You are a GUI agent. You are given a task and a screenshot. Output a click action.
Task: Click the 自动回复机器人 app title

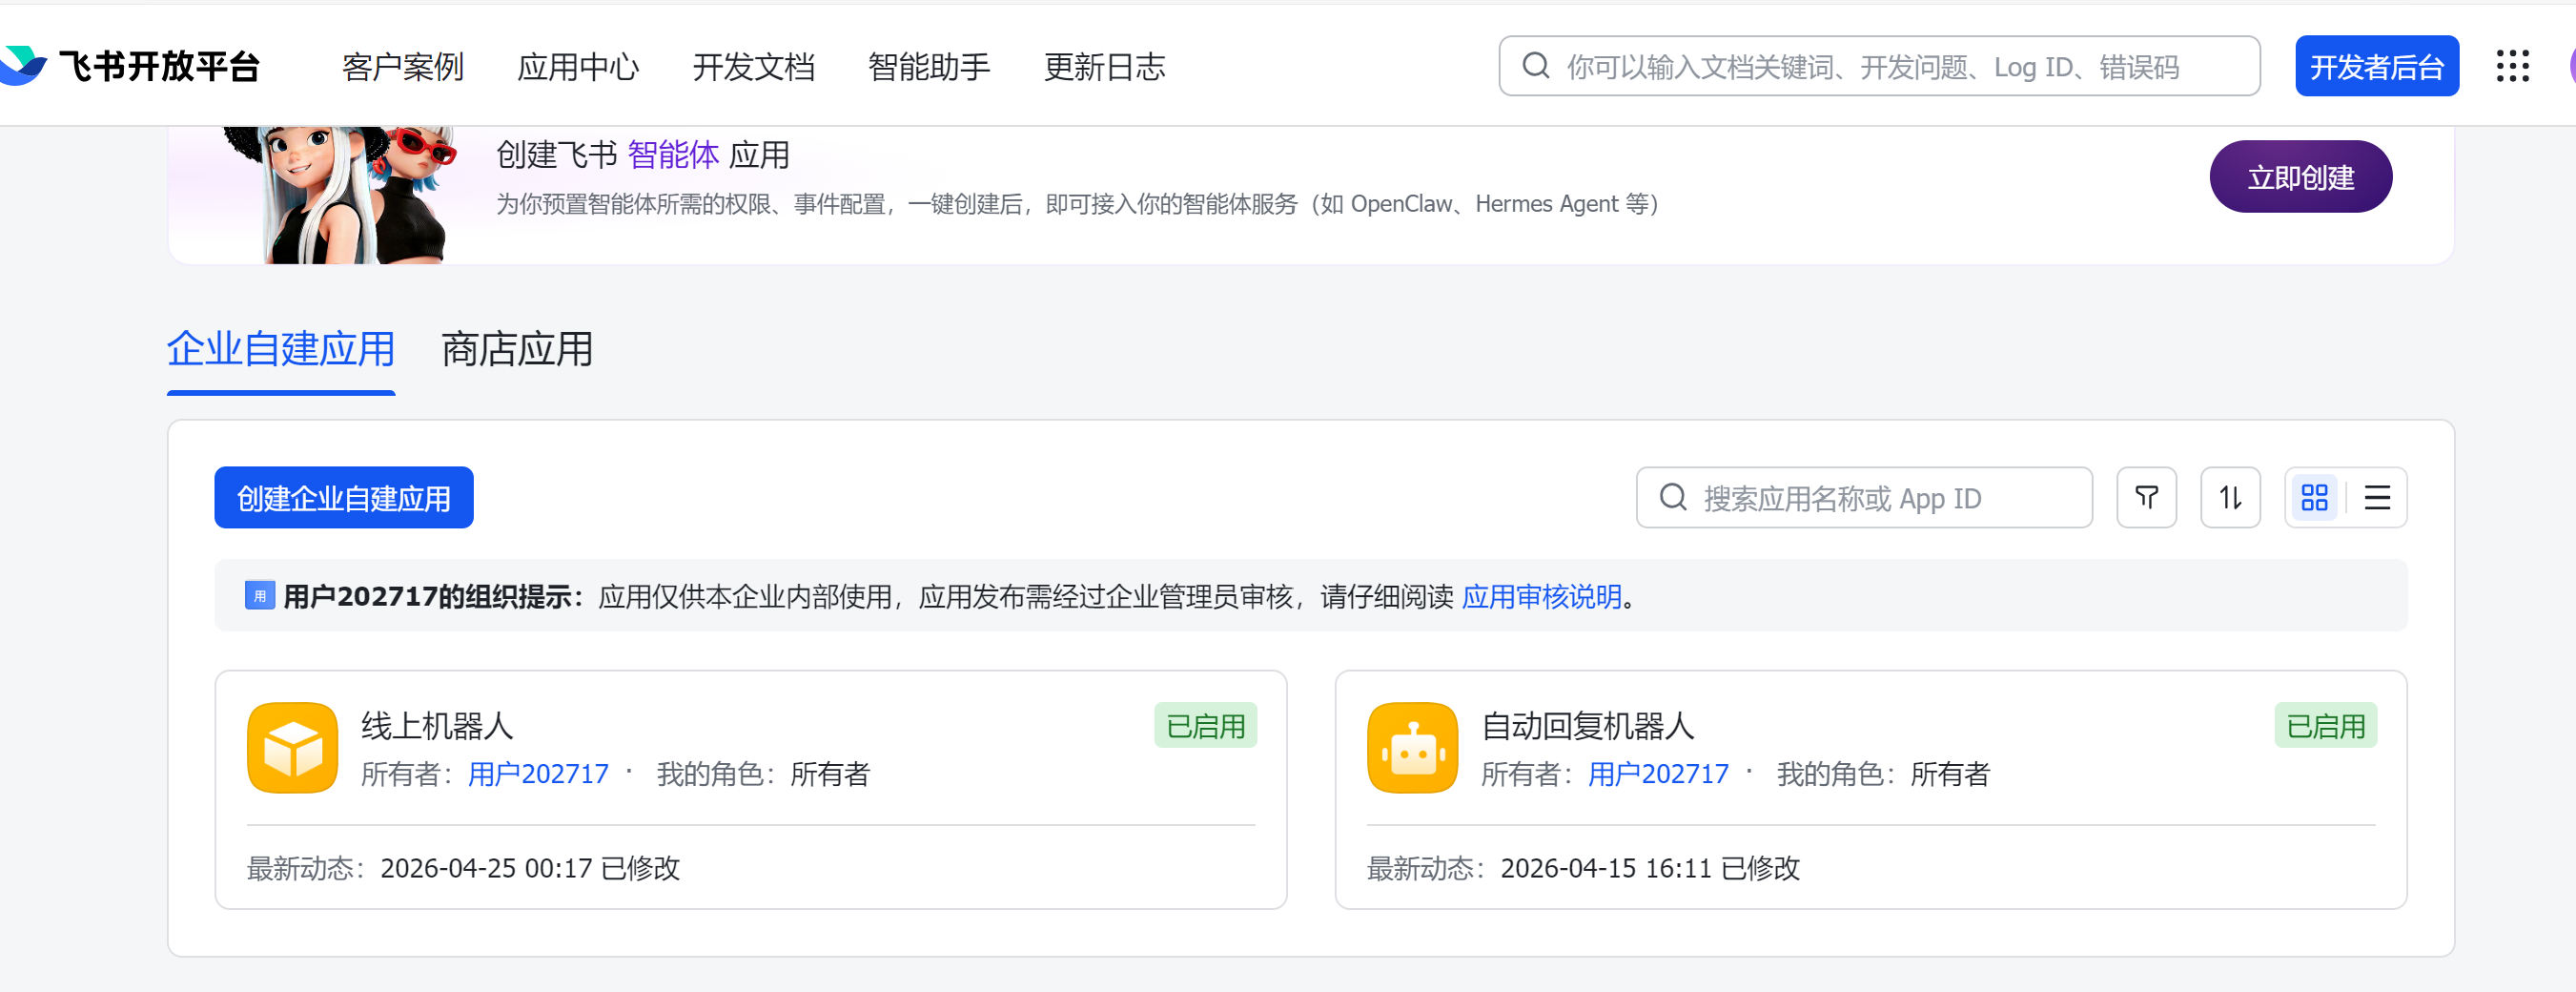point(1587,726)
